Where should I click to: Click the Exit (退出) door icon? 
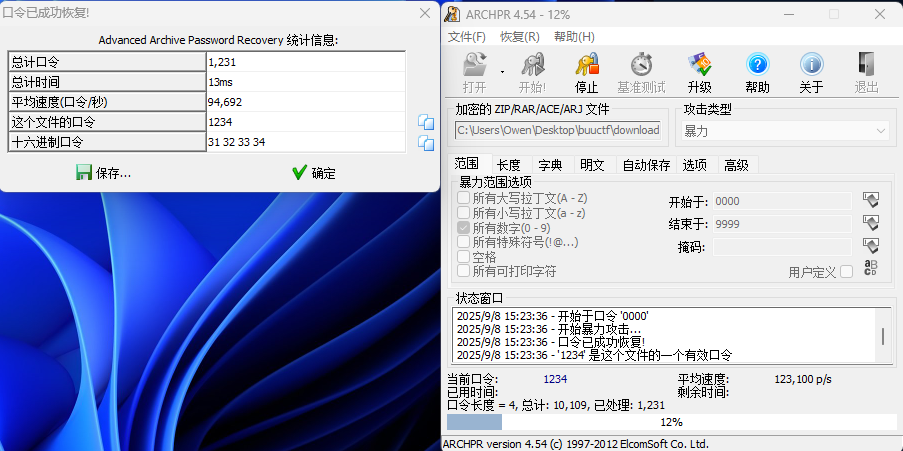(x=866, y=65)
